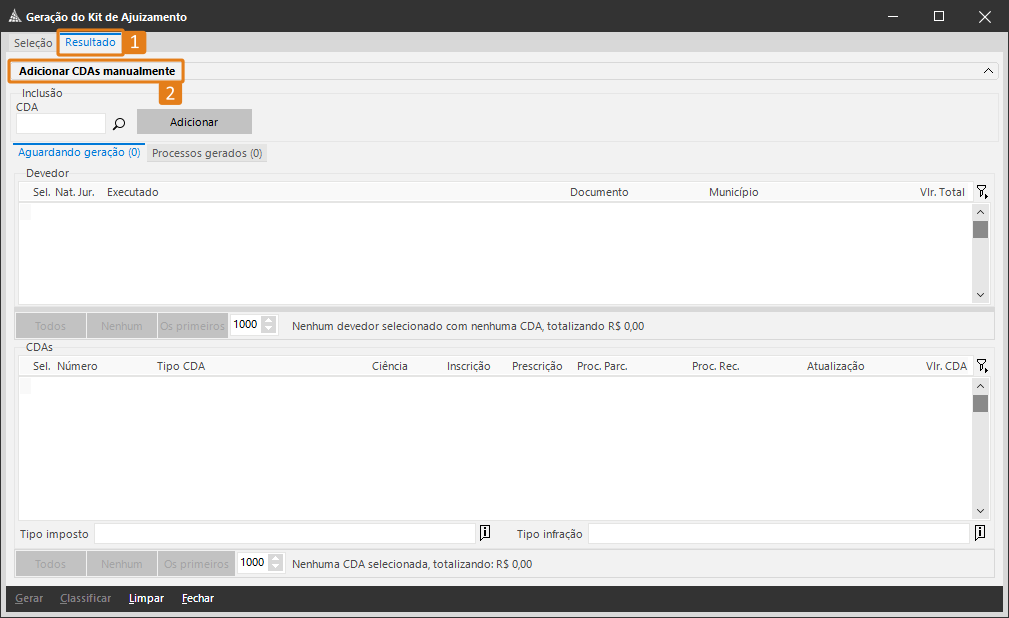Collapse the Adicionar CDAs manualmente section
The height and width of the screenshot is (618, 1009).
(989, 71)
